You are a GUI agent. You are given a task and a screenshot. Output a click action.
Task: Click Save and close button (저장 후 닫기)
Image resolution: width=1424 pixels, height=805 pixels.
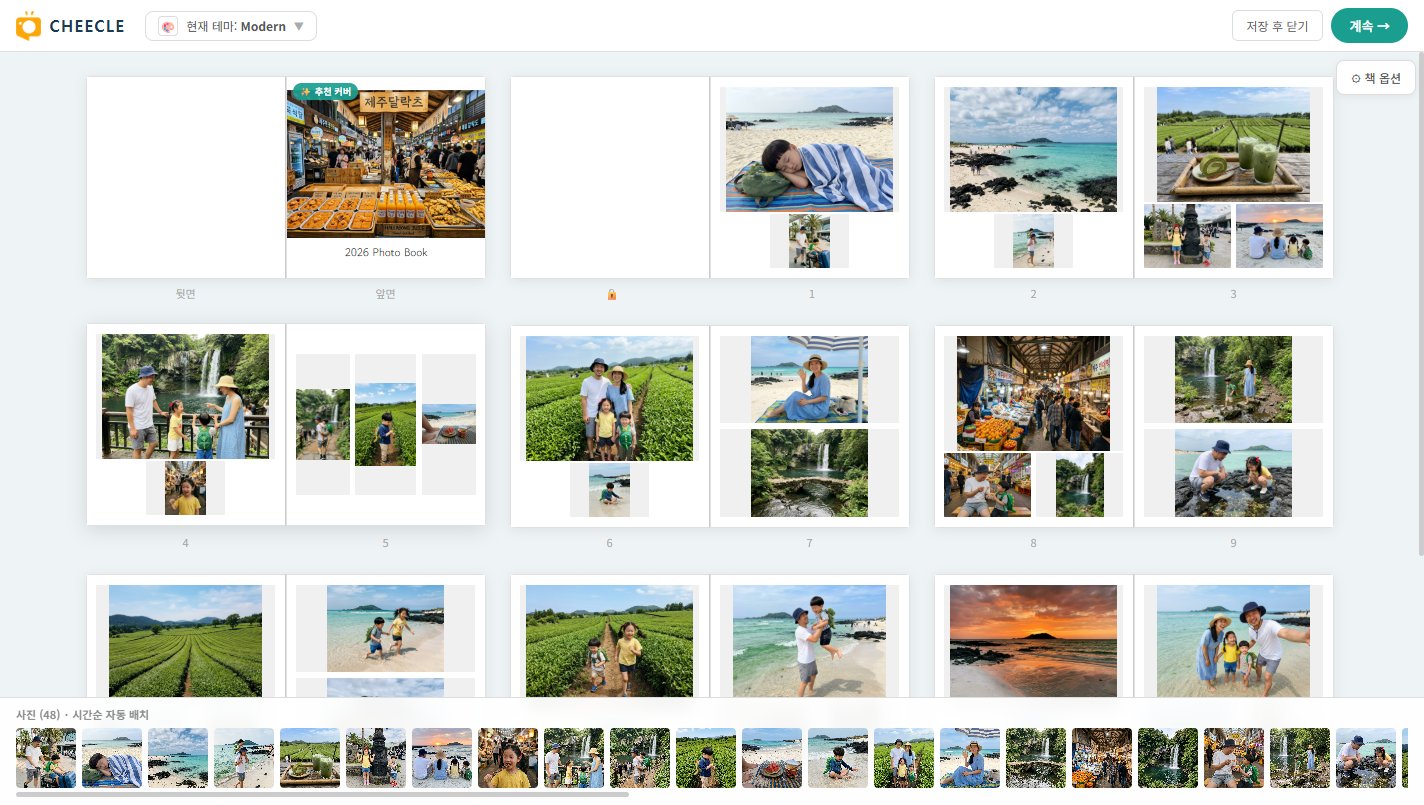1277,26
